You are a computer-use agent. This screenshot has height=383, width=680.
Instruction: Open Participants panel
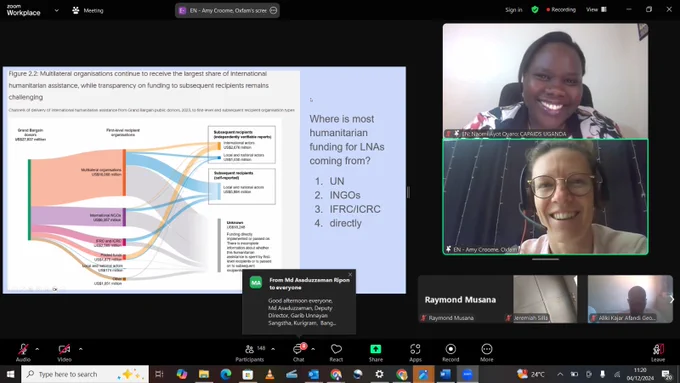(250, 352)
